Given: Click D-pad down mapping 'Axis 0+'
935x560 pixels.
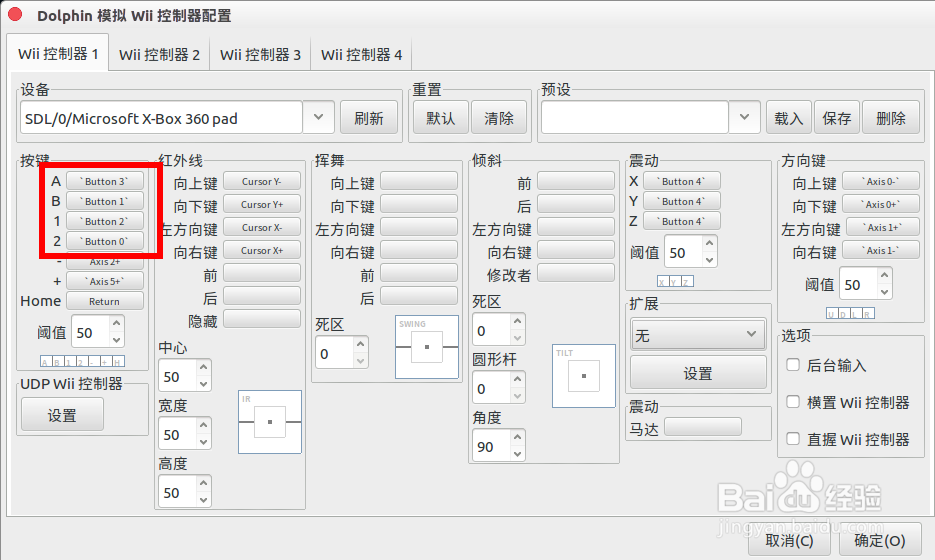Looking at the screenshot, I should (x=881, y=205).
